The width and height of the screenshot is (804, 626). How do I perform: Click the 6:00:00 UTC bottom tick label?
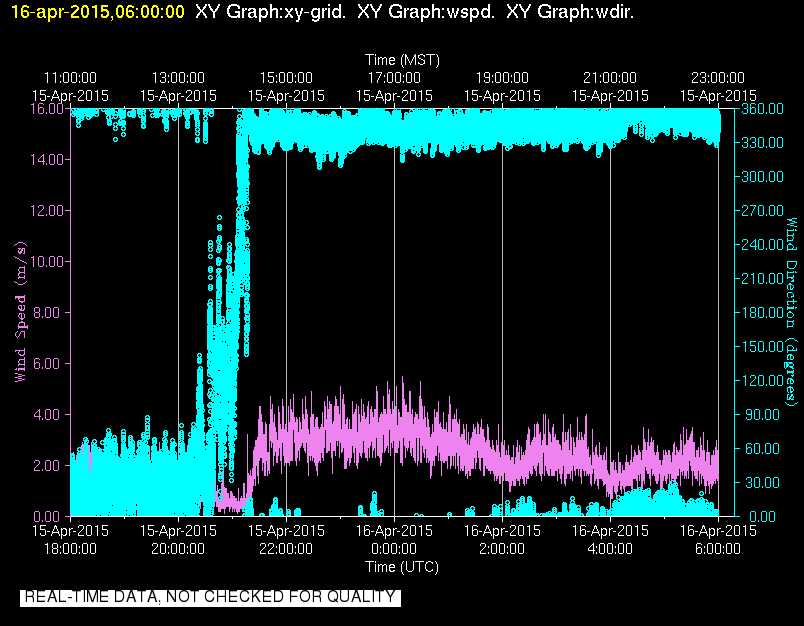[x=718, y=549]
